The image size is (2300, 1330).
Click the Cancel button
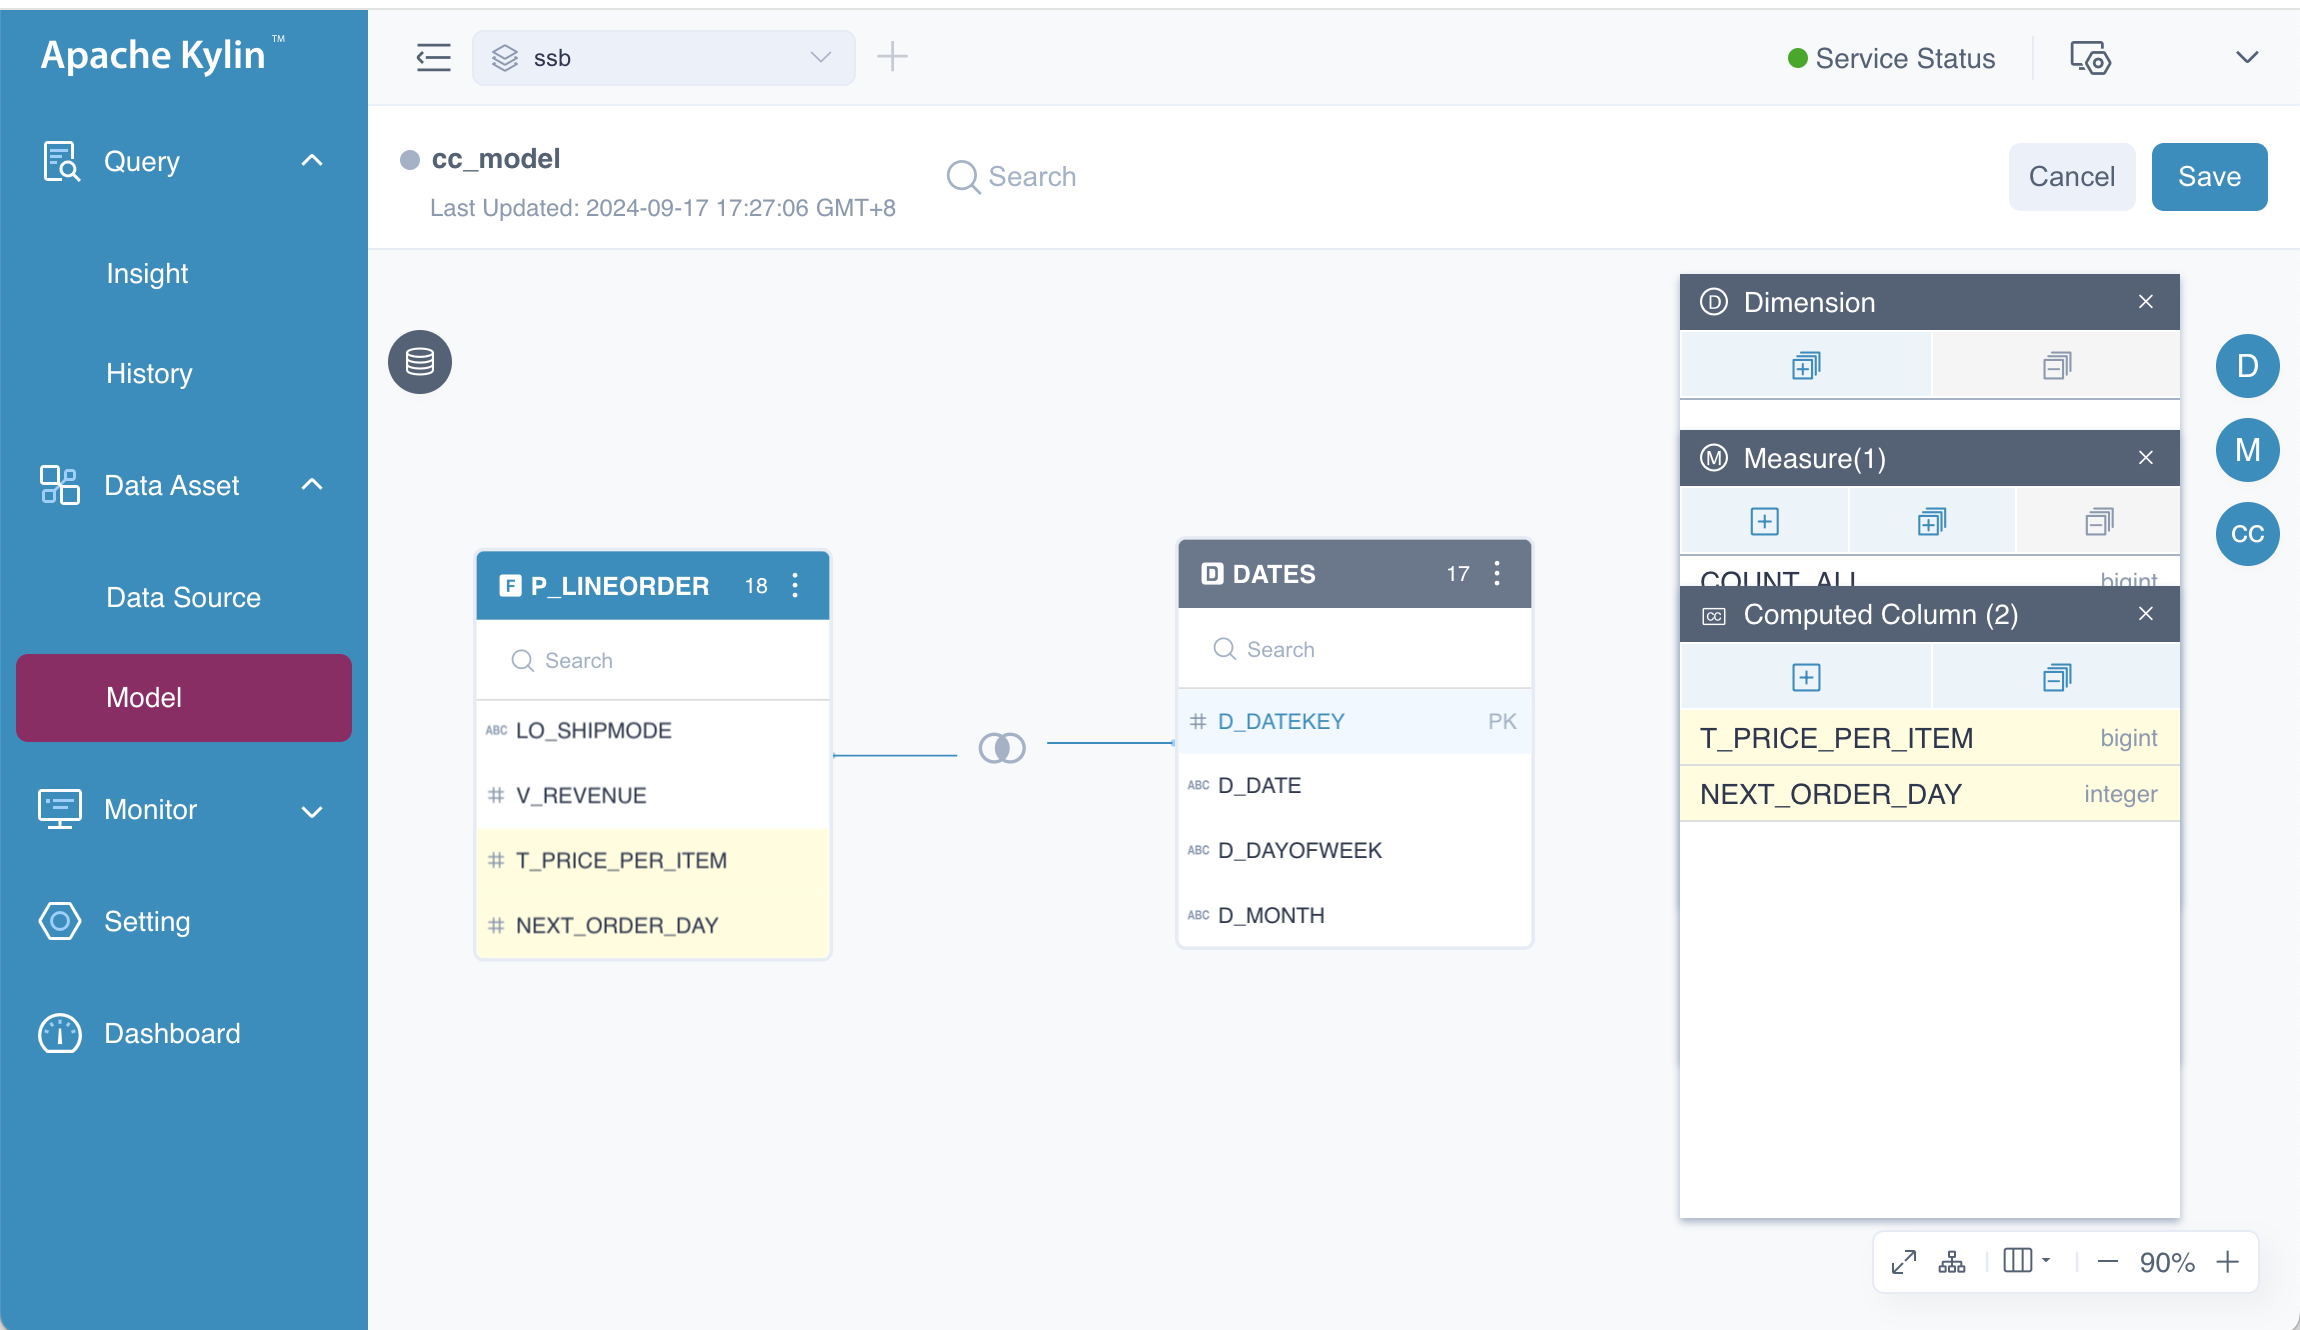tap(2071, 177)
